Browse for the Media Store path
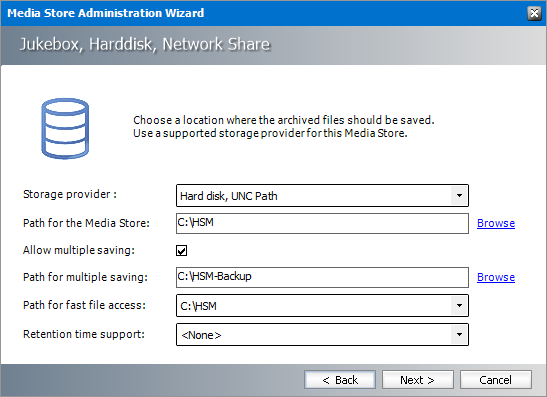The image size is (547, 397). tap(496, 223)
